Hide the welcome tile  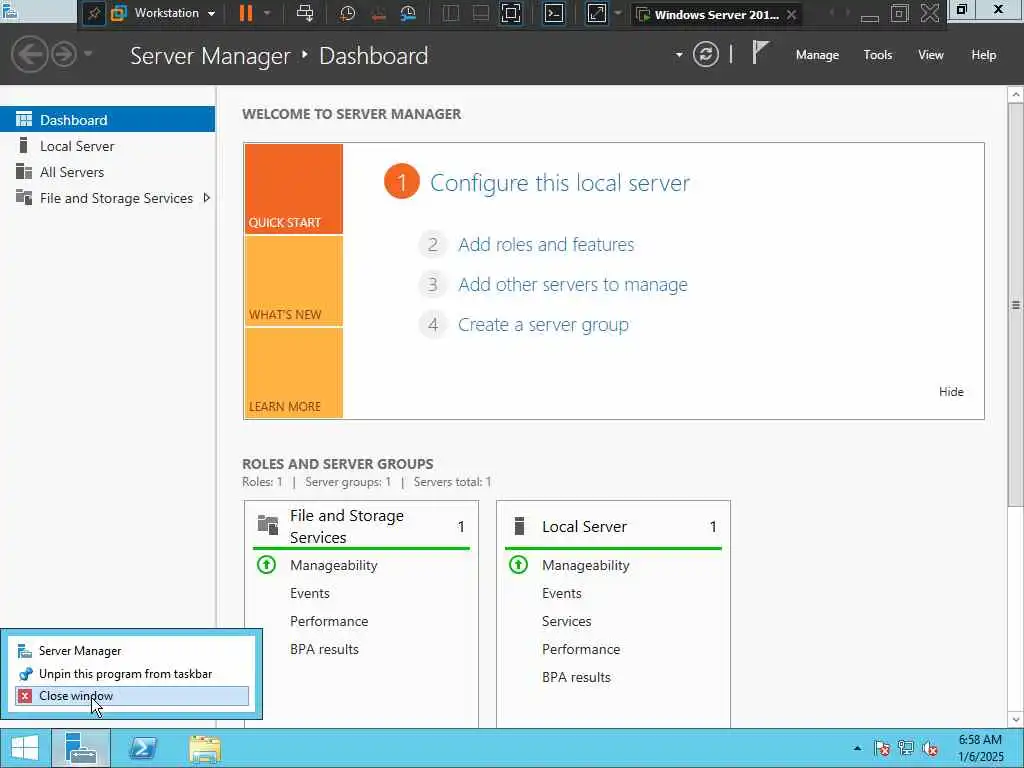click(951, 391)
